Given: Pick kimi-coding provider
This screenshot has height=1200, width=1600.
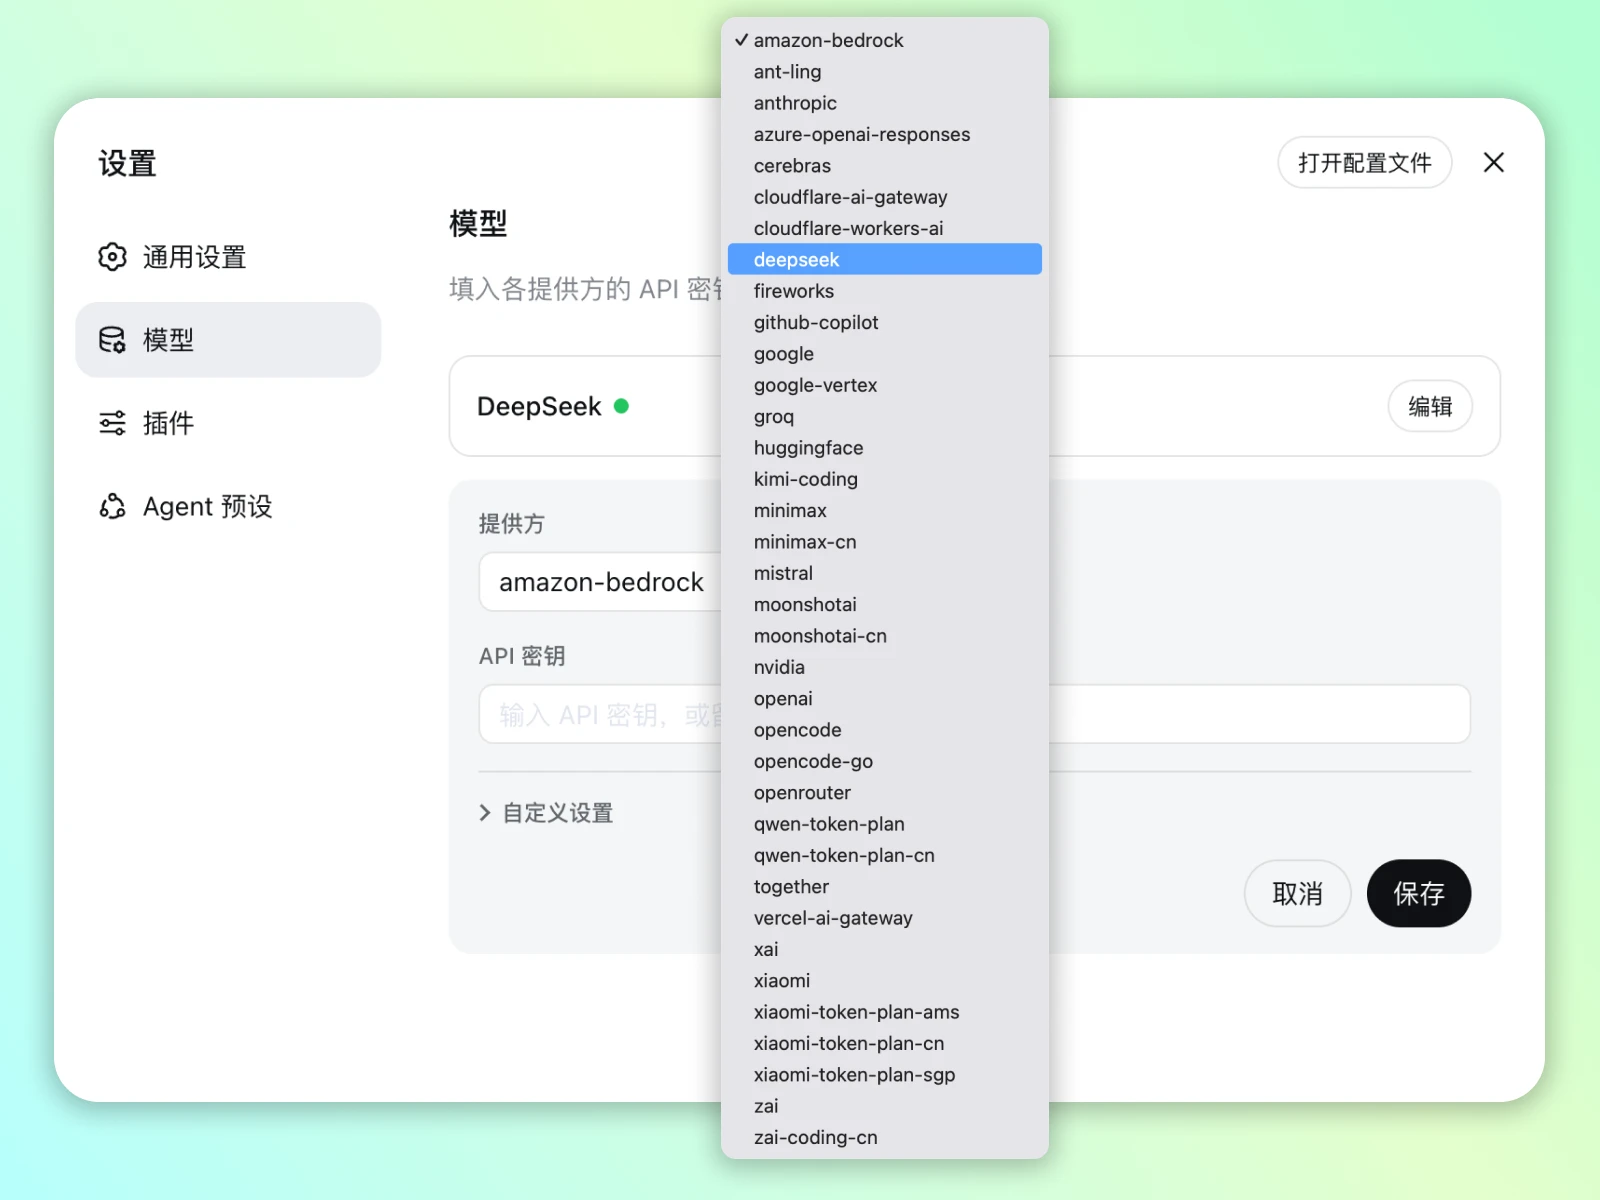Looking at the screenshot, I should 885,479.
